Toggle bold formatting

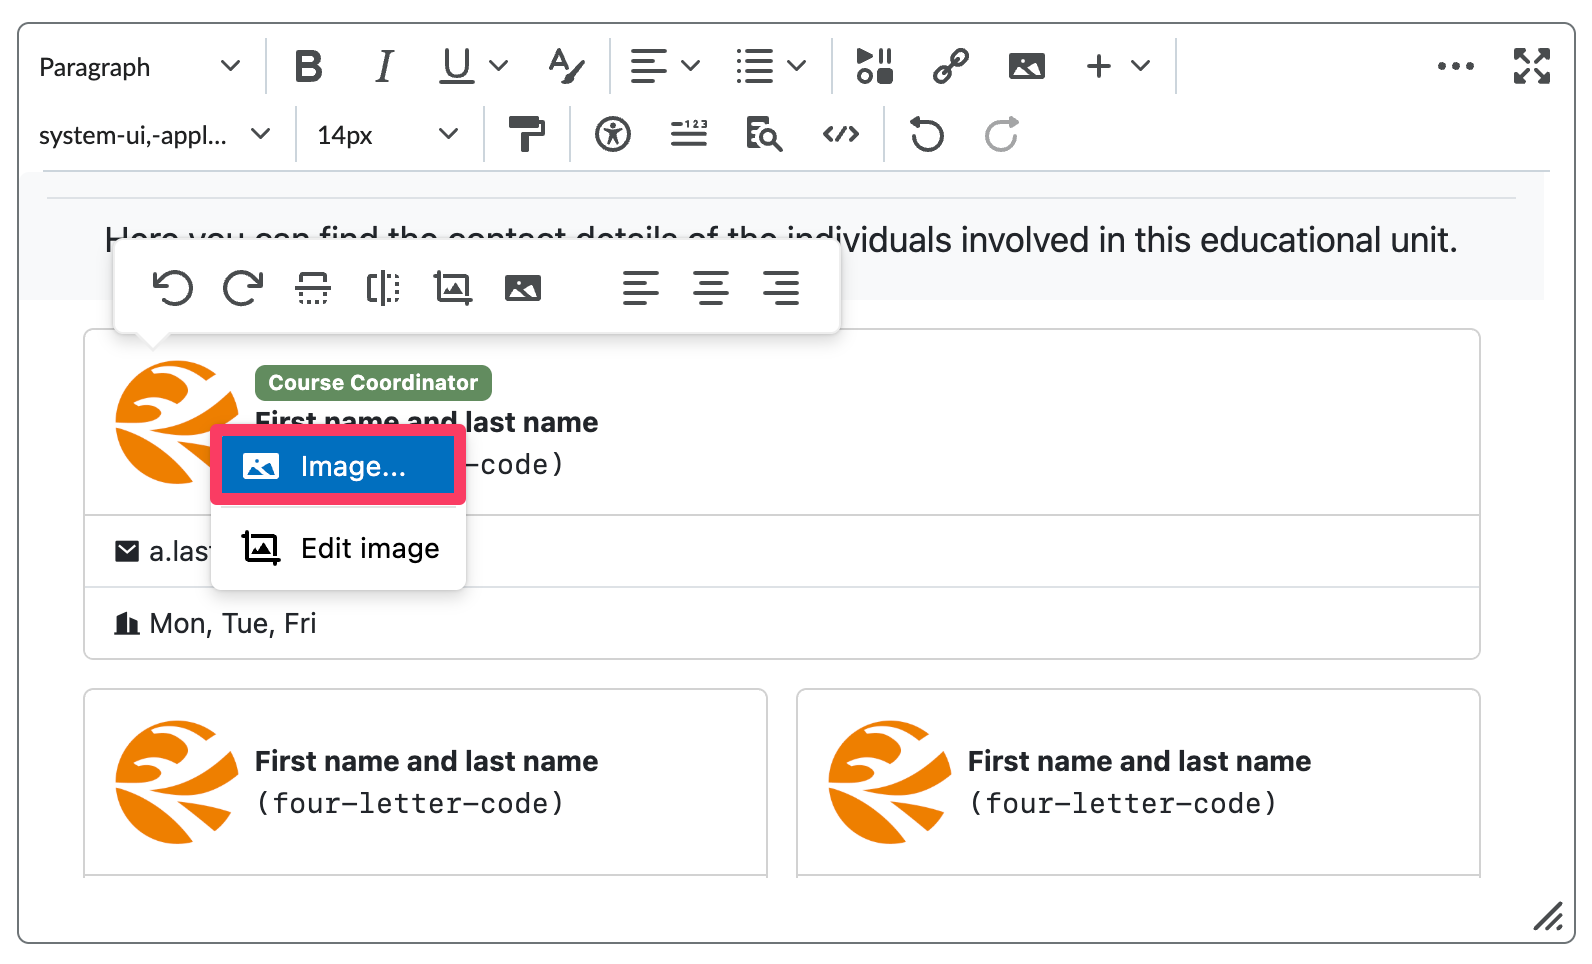308,67
